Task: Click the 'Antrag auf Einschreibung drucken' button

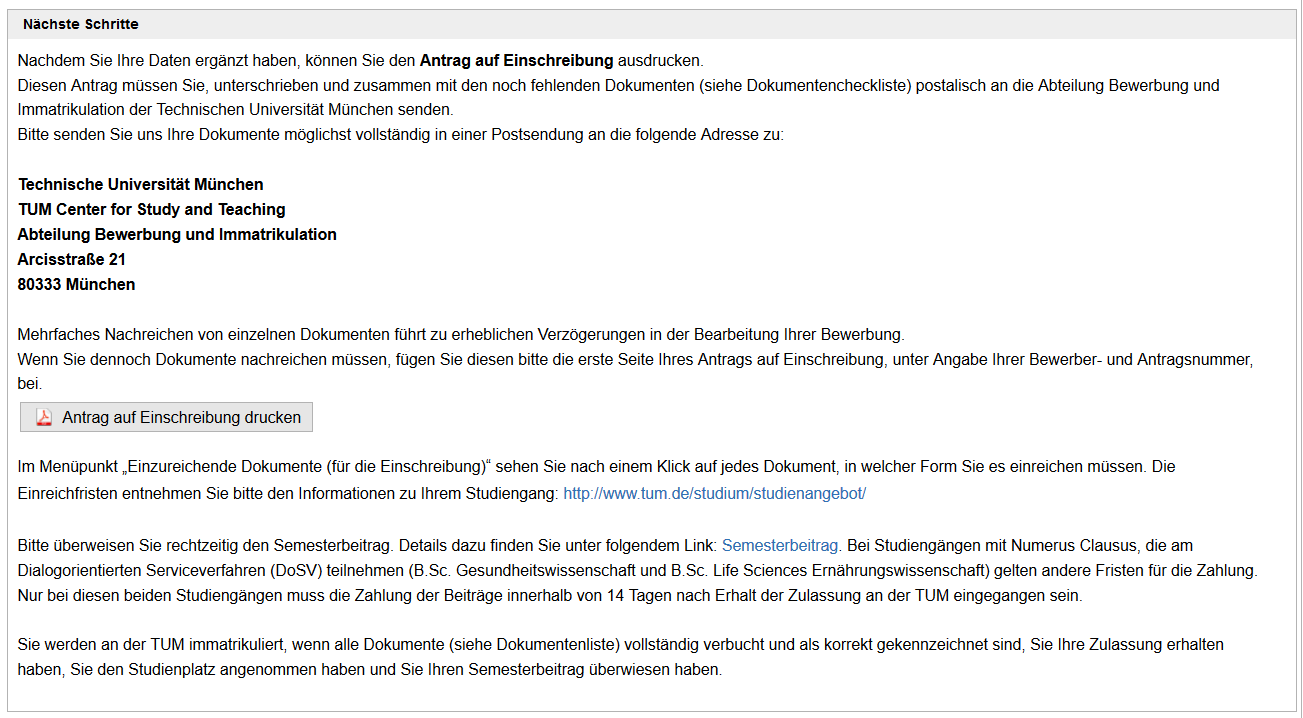Action: (166, 417)
